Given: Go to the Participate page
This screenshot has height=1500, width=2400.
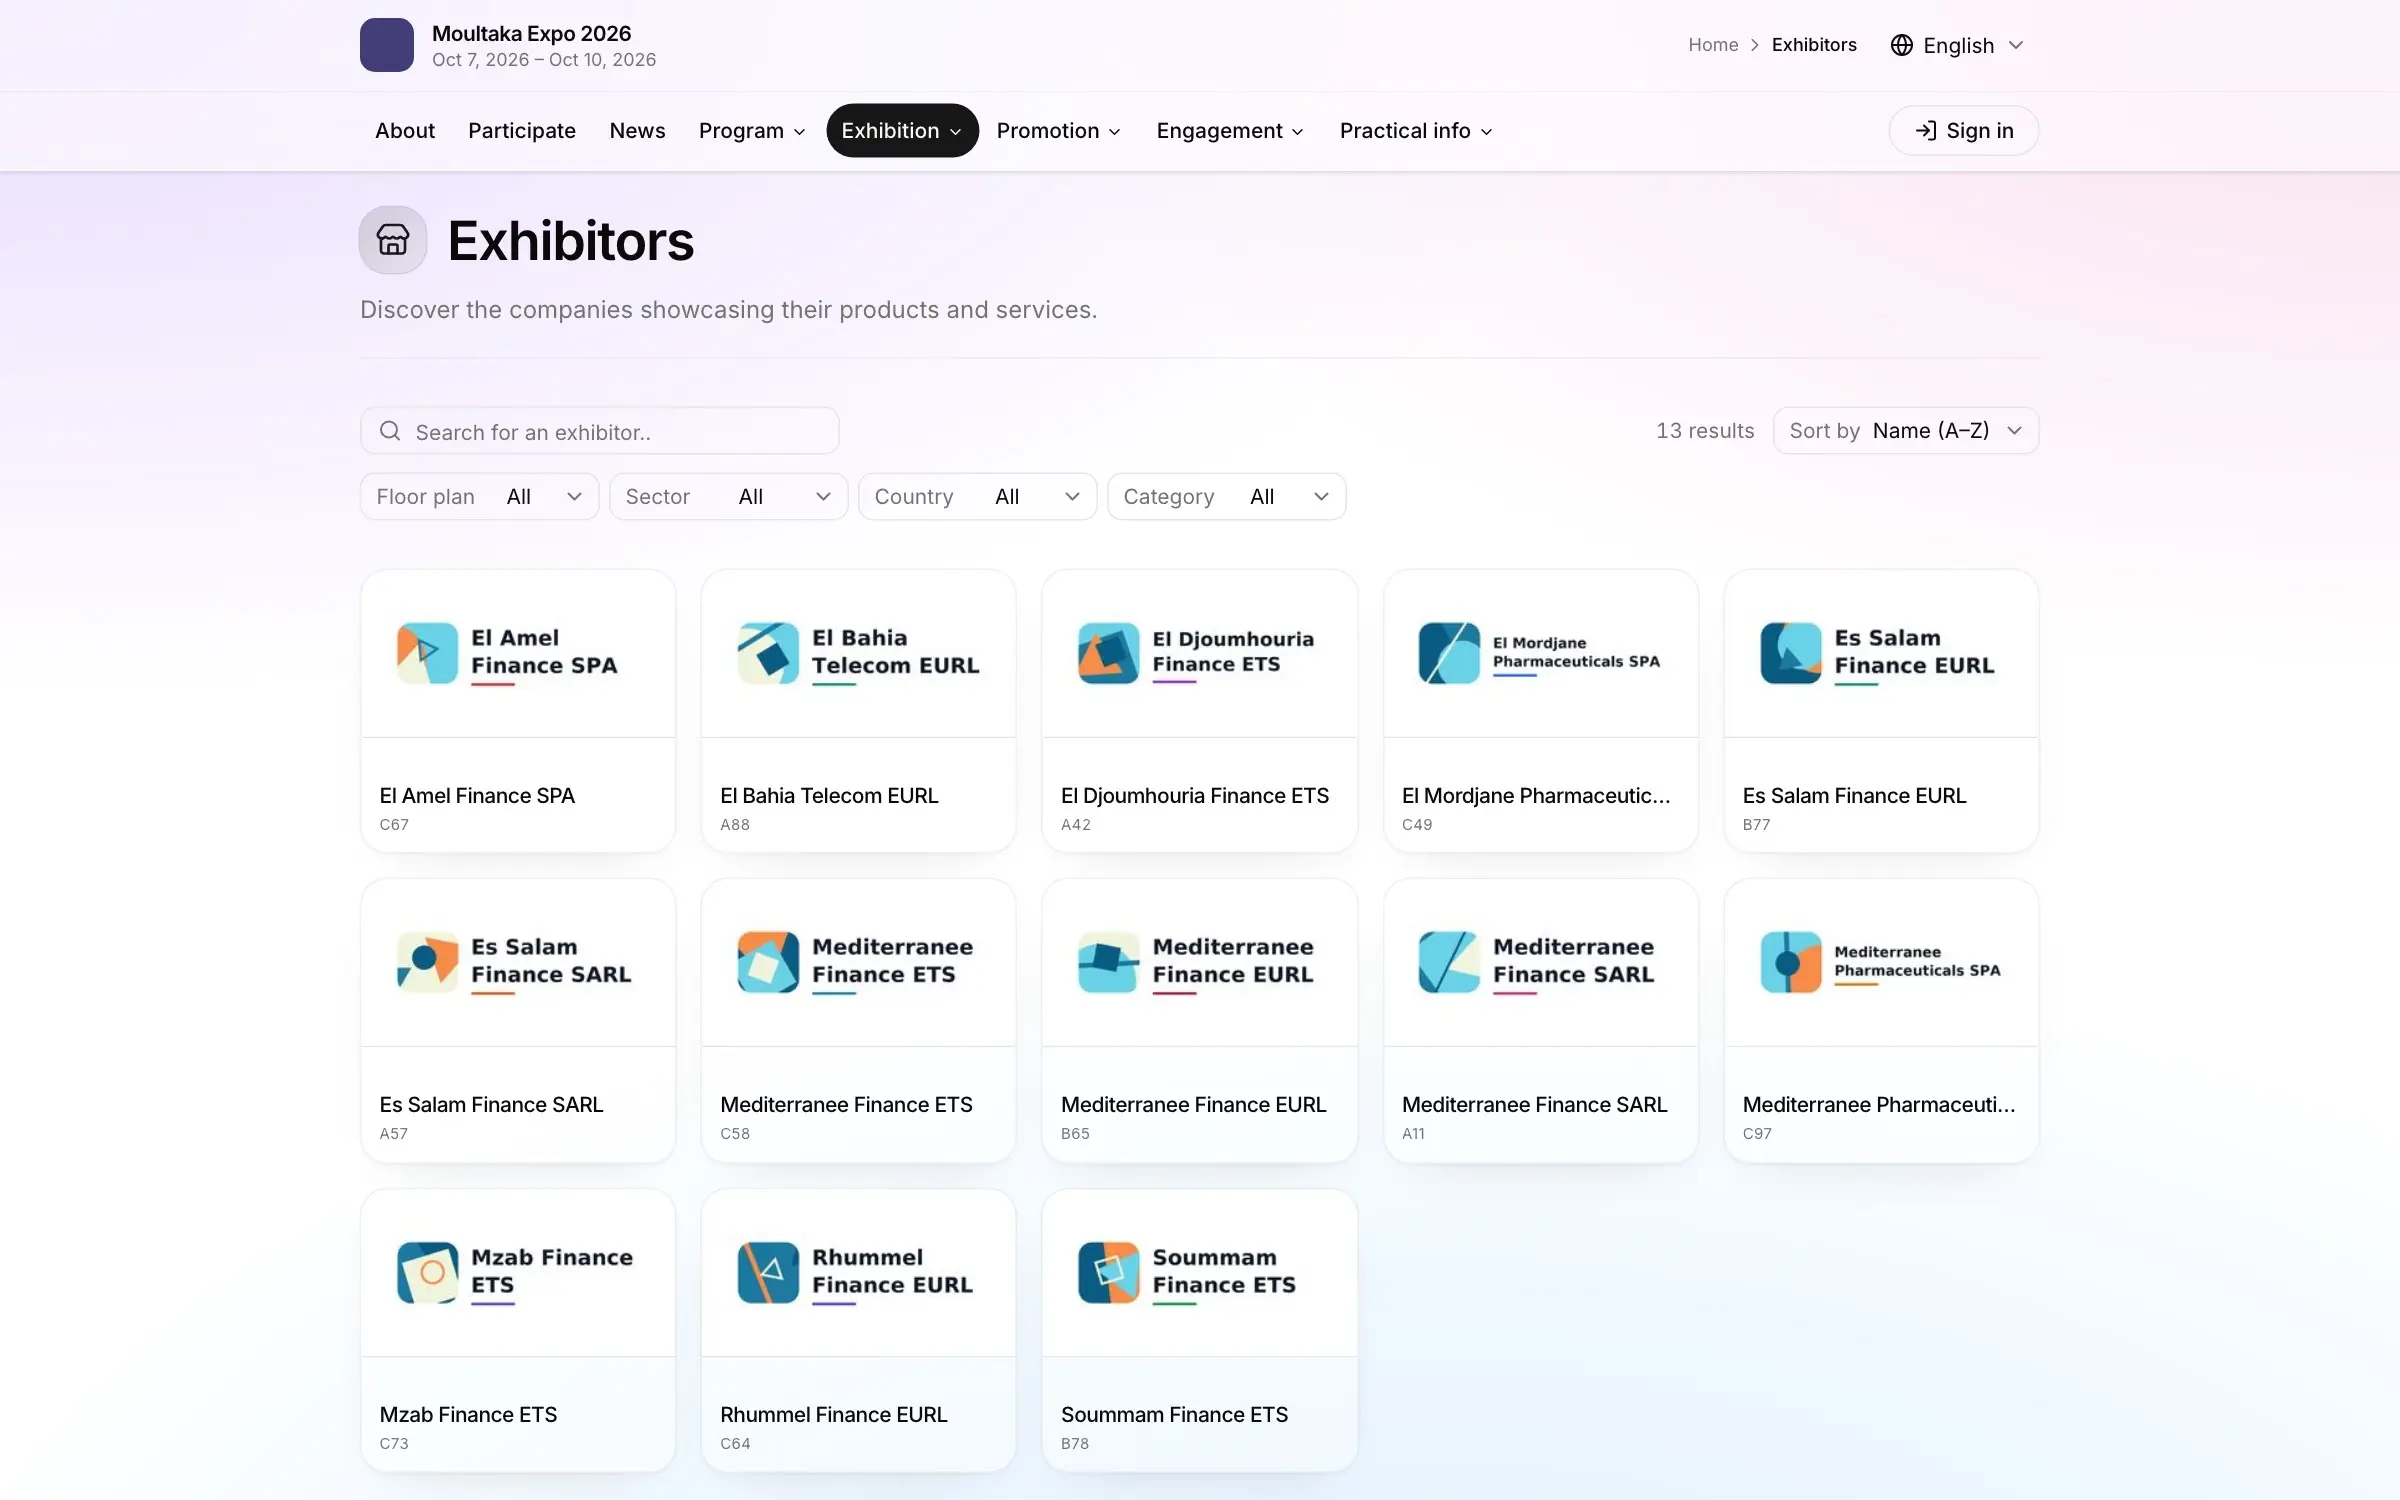Looking at the screenshot, I should 522,131.
